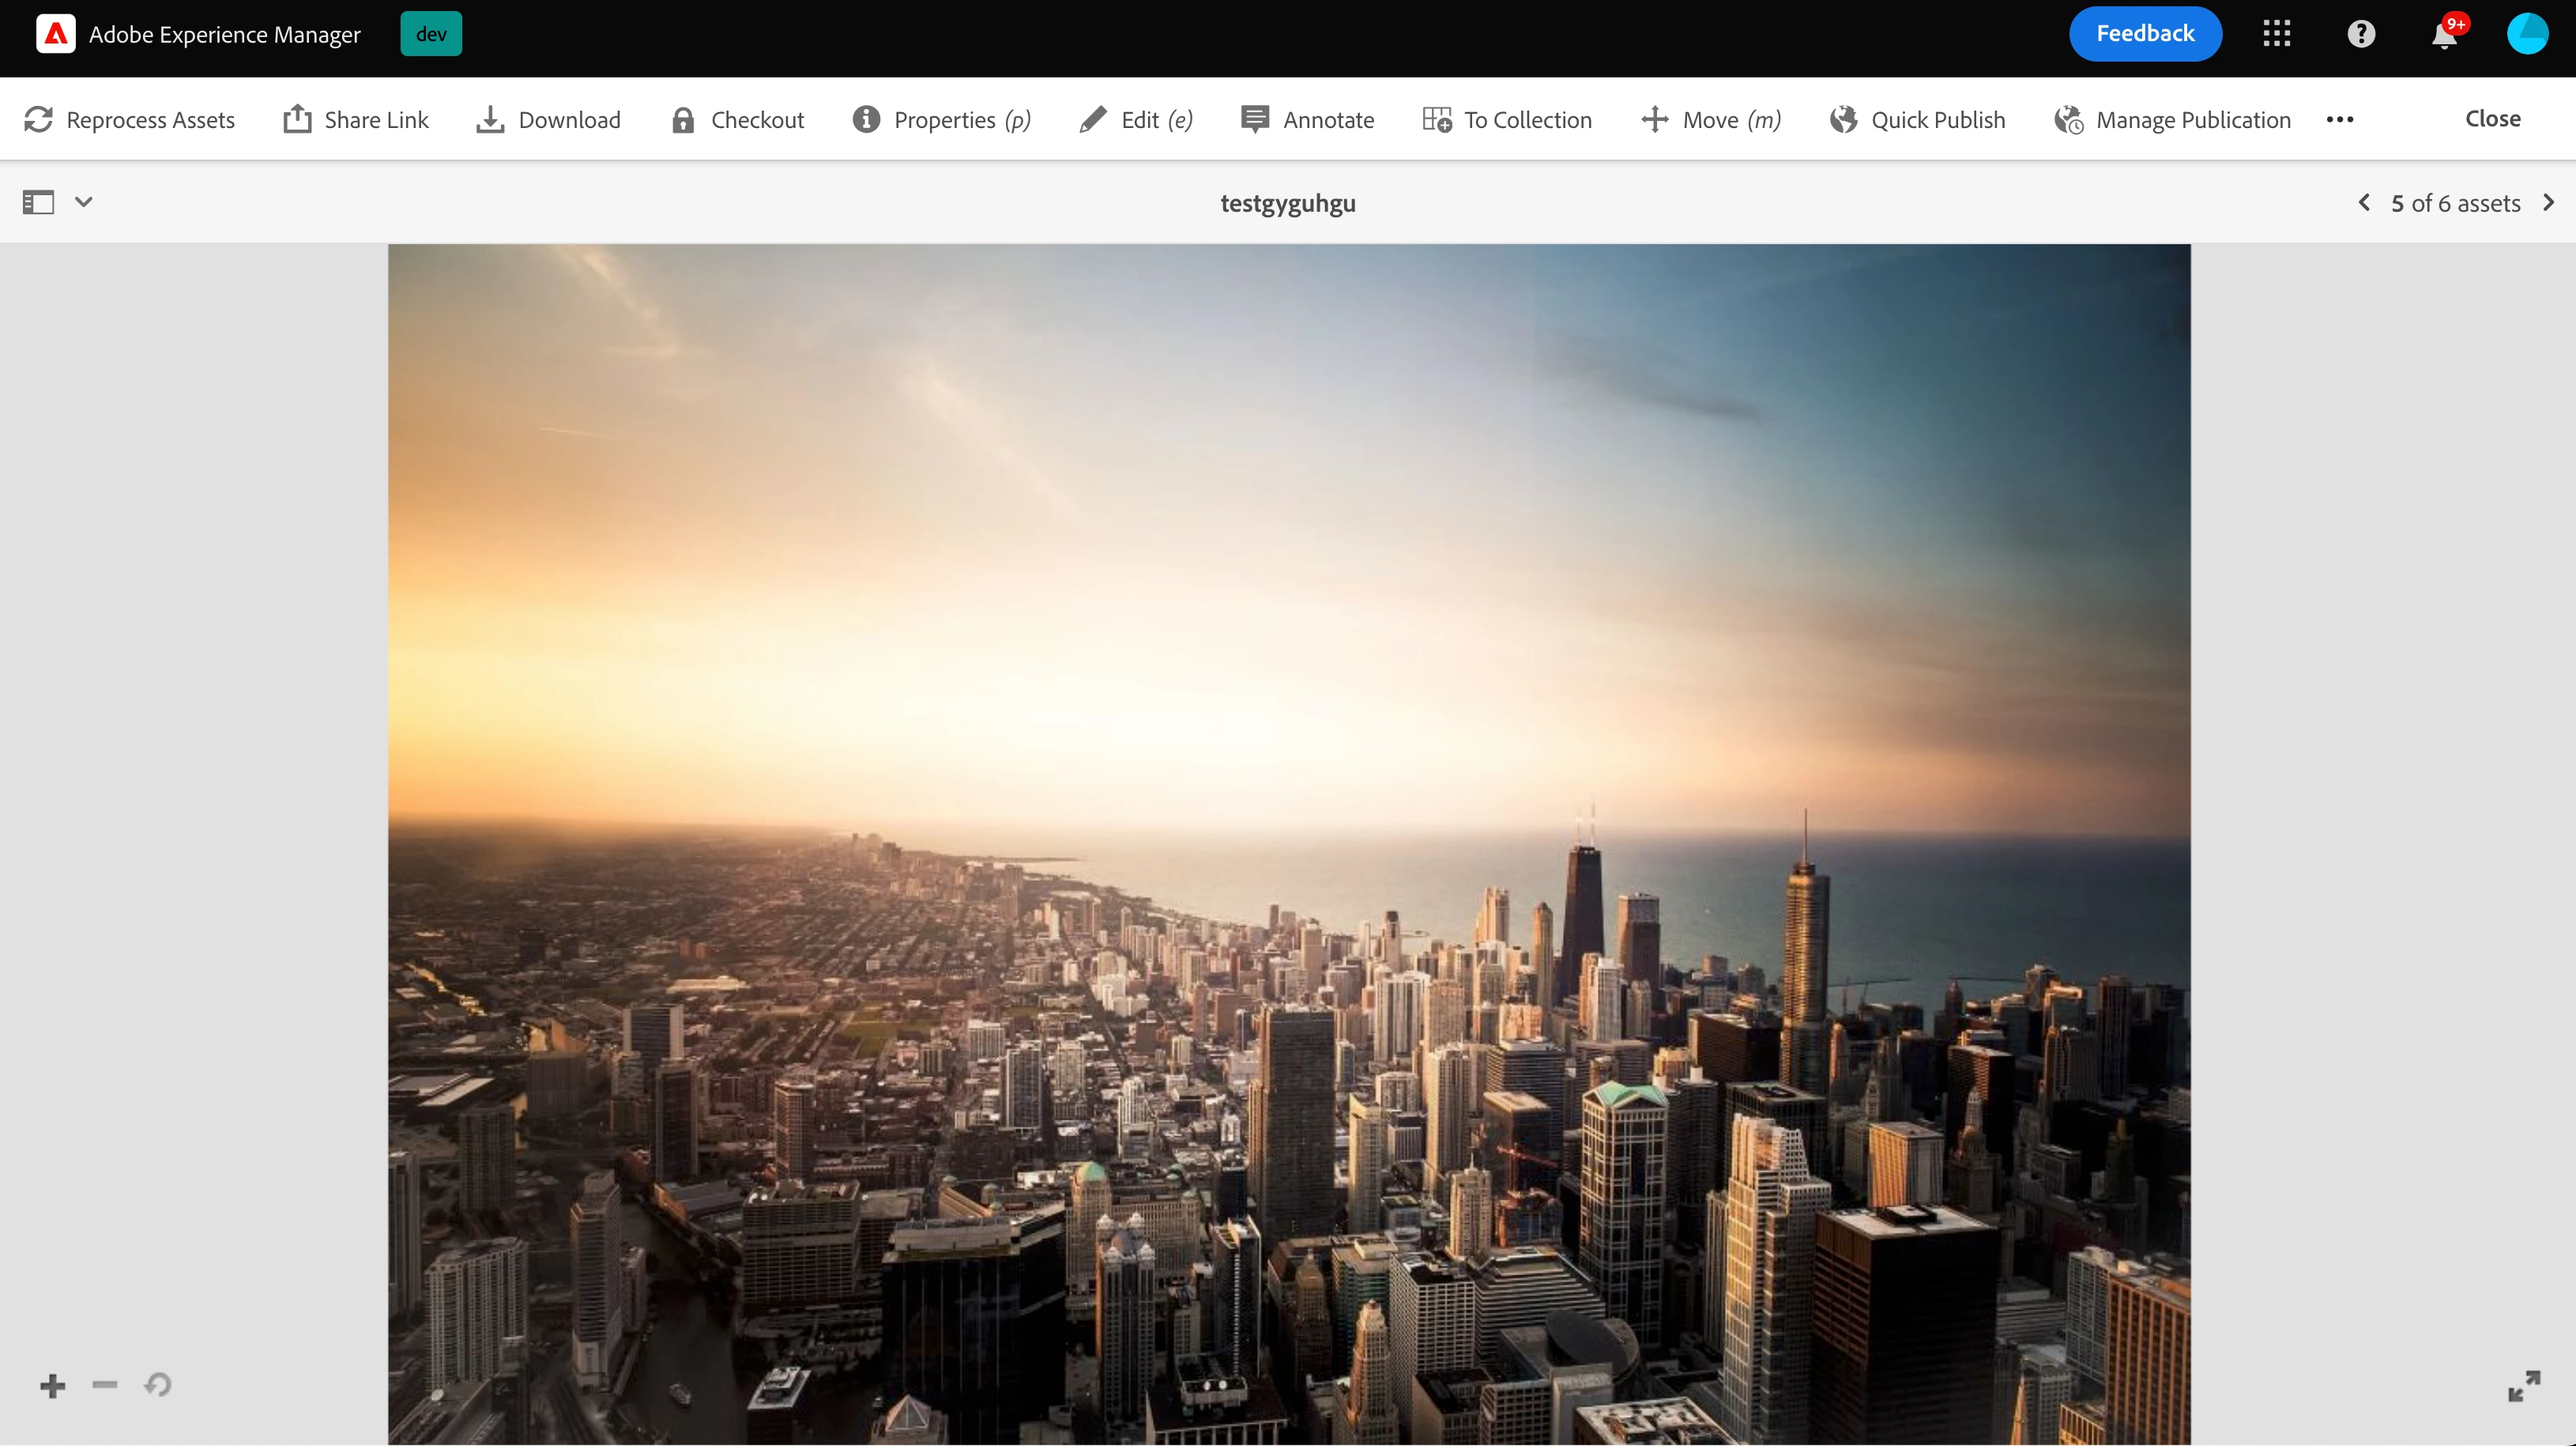Open the notifications bell
The height and width of the screenshot is (1446, 2576).
click(x=2444, y=35)
